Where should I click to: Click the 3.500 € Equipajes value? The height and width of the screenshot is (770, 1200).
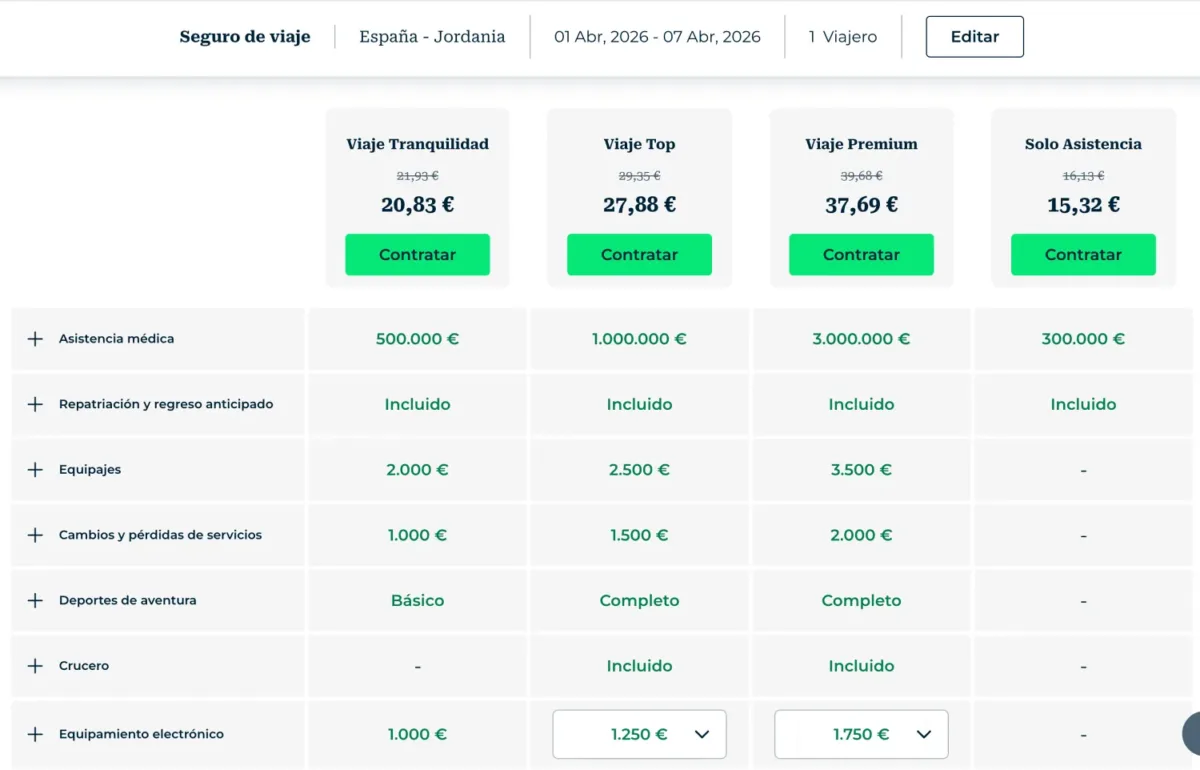click(x=862, y=470)
